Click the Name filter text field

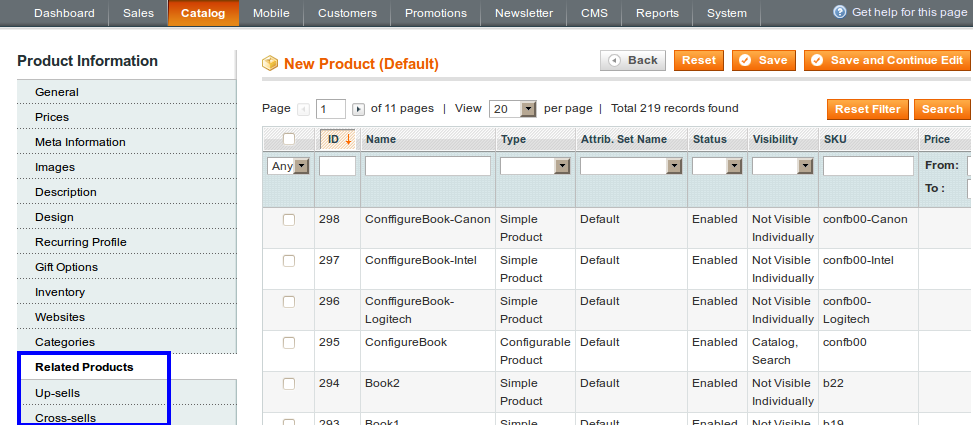(x=428, y=166)
